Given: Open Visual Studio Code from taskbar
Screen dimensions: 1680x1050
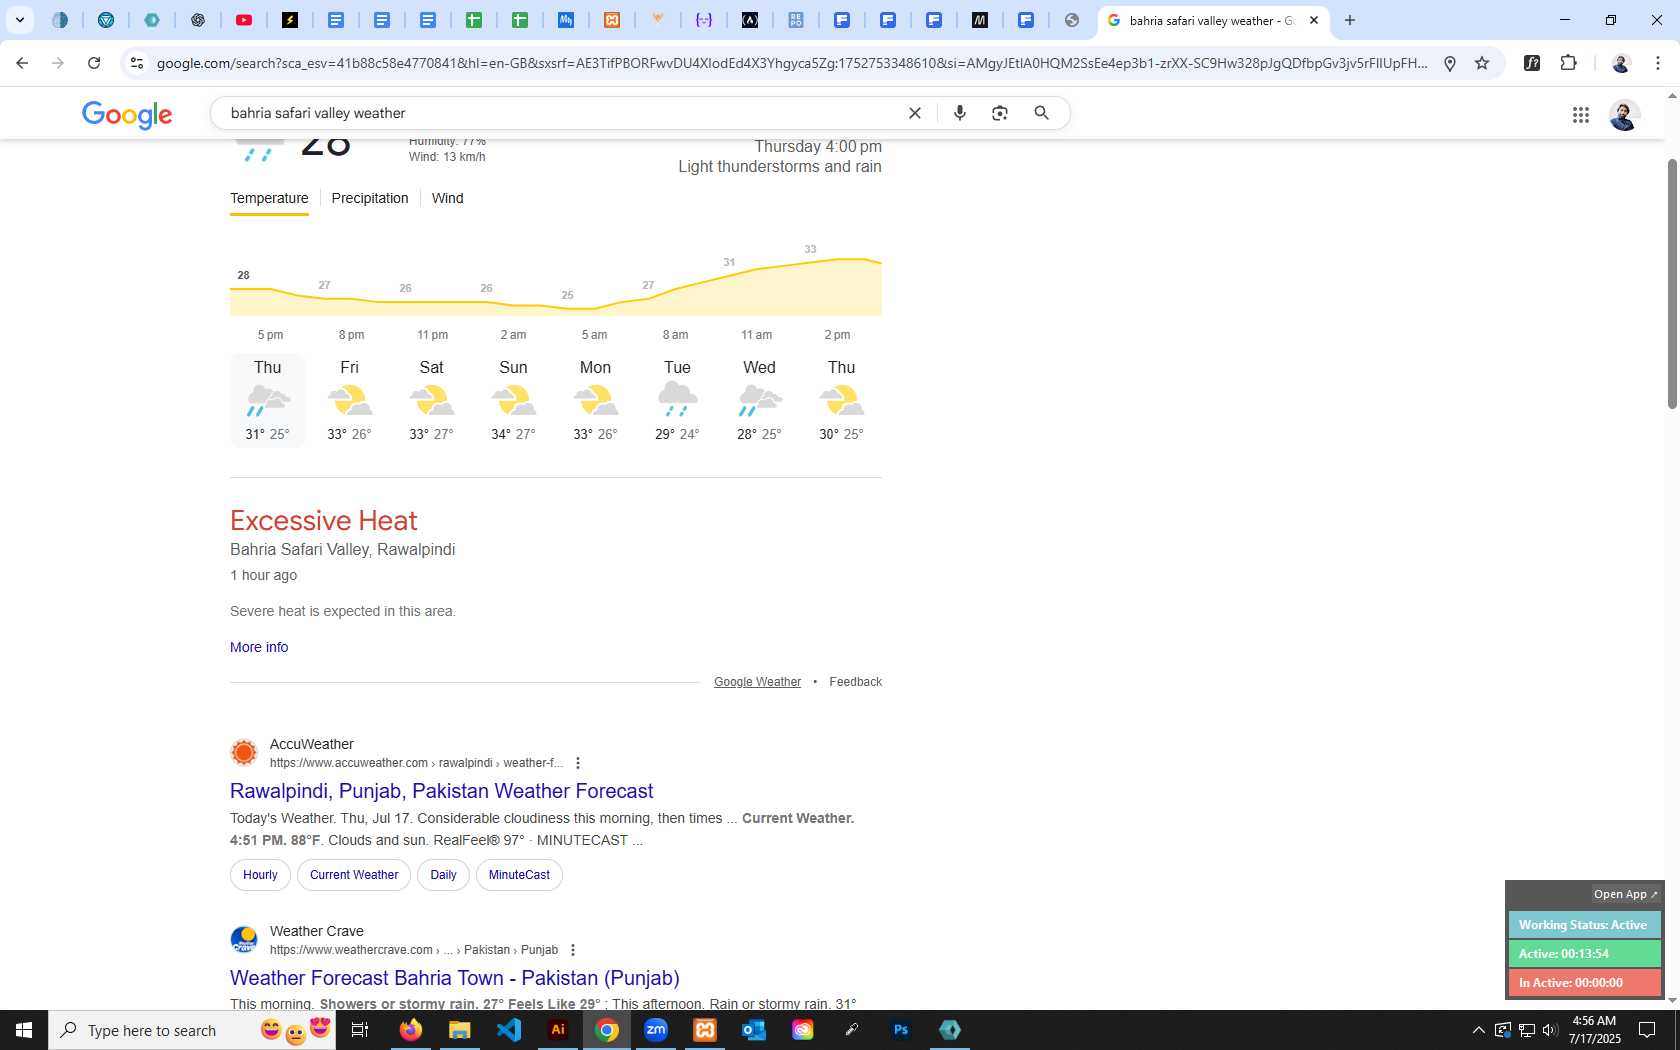Looking at the screenshot, I should (509, 1030).
